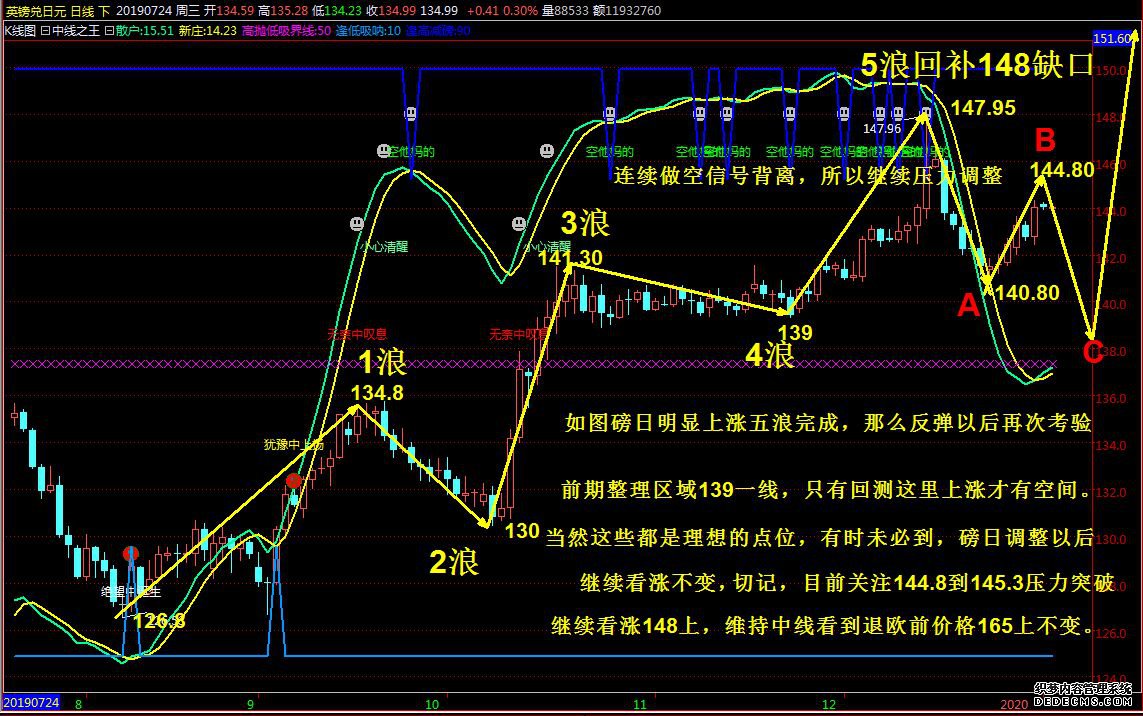
Task: Click the red dot marker near 126.8 low
Action: [x=130, y=553]
